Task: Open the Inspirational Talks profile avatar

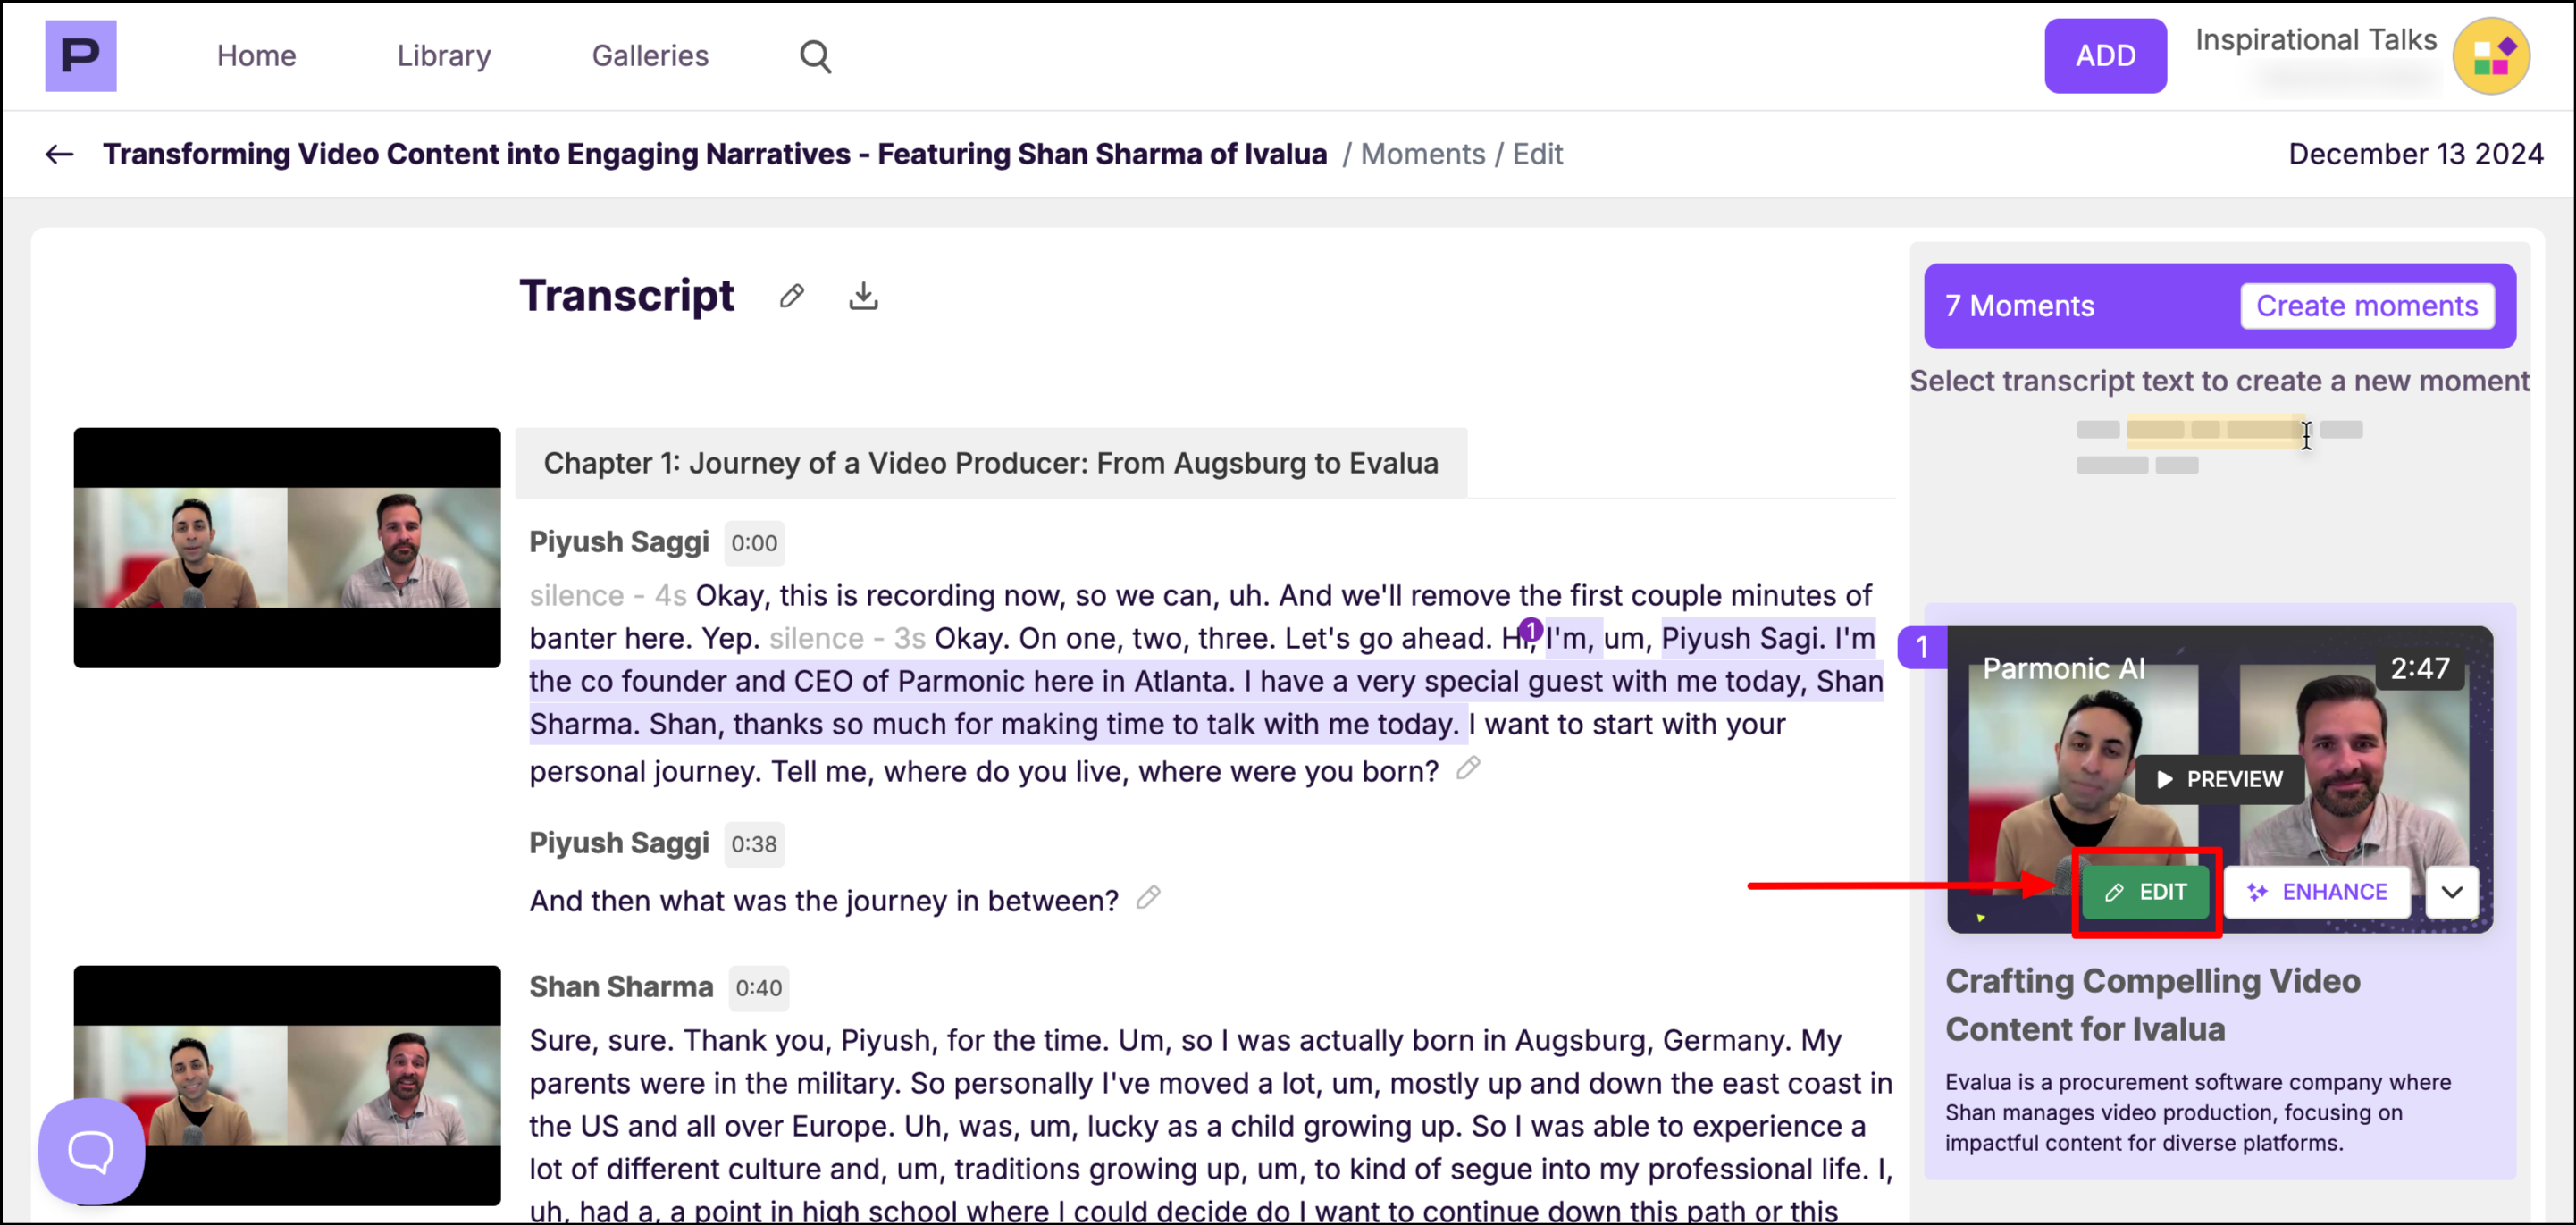Action: coord(2491,56)
